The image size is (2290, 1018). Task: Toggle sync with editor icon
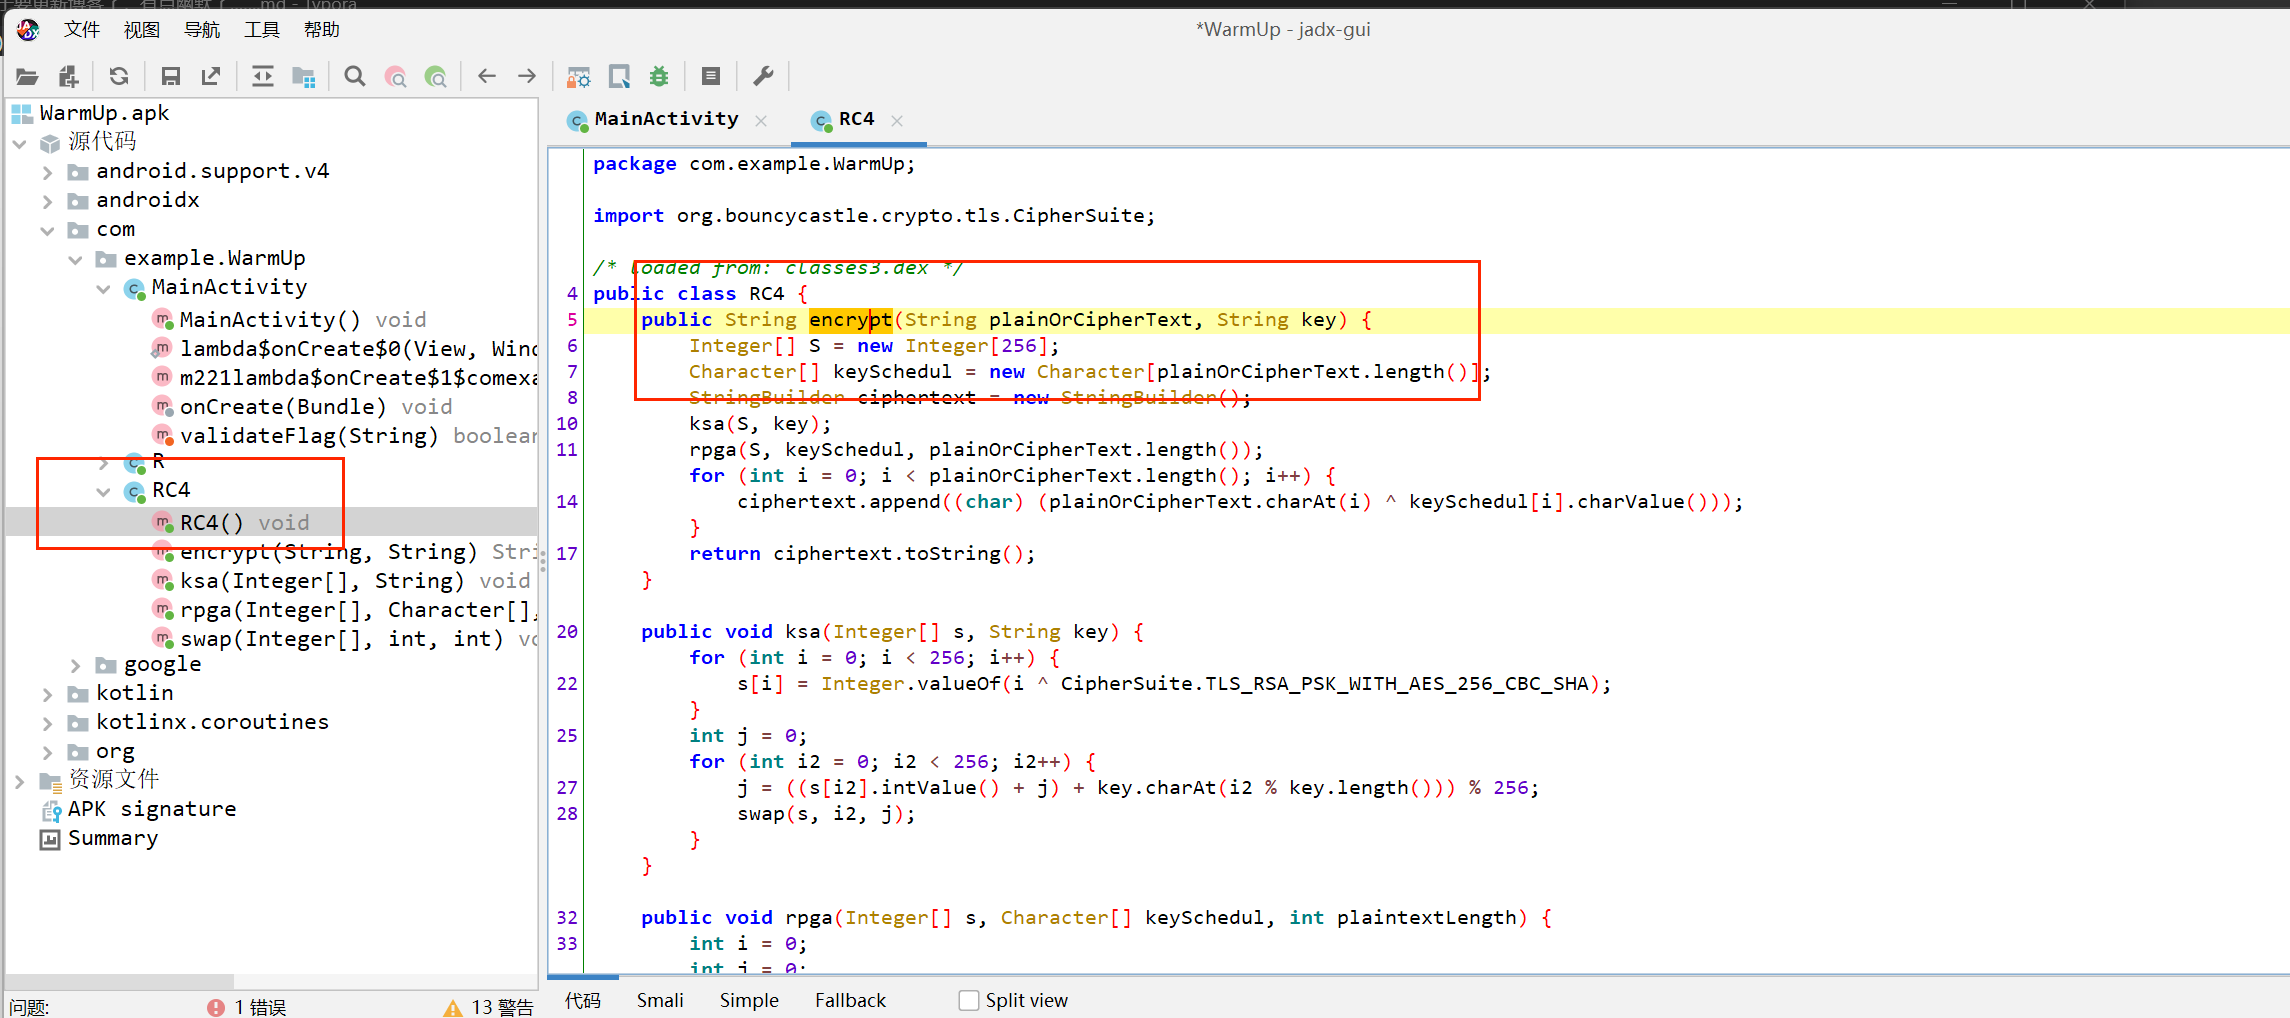263,76
